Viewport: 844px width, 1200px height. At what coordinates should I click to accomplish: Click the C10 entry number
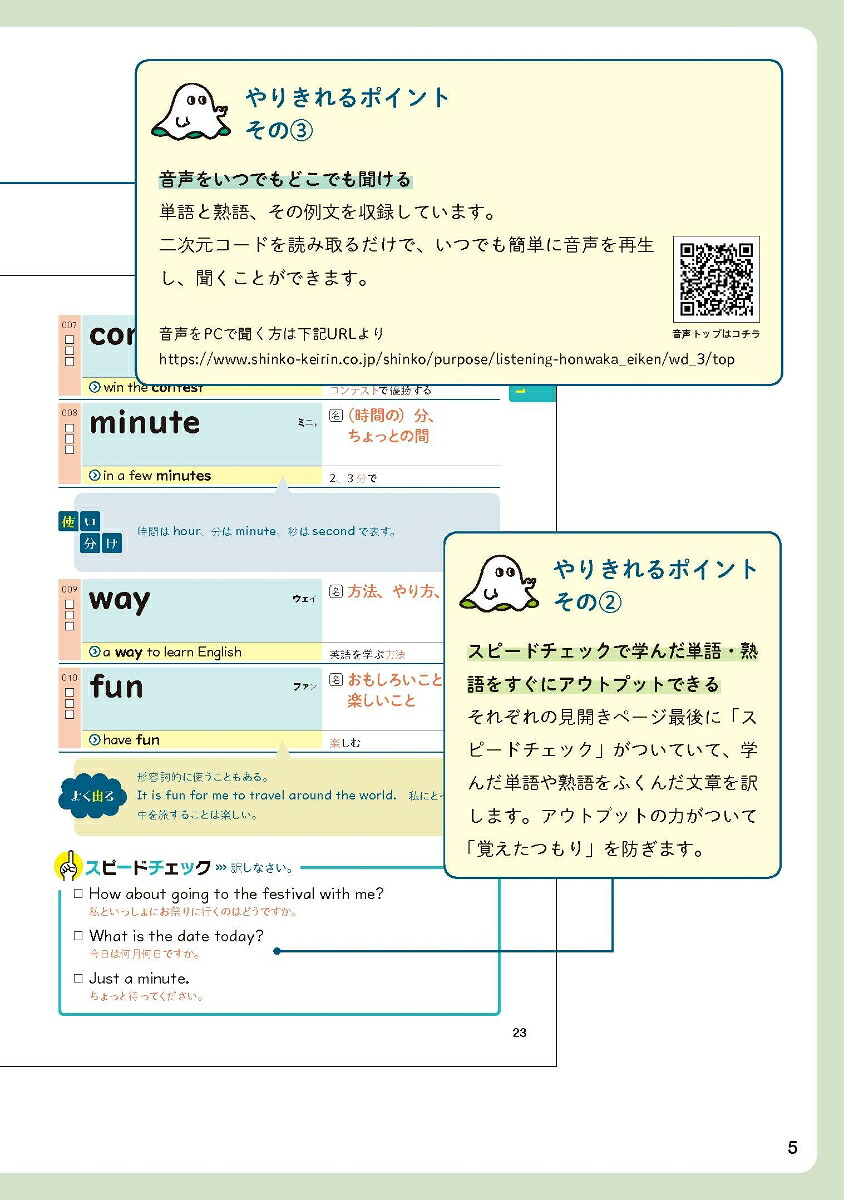click(x=69, y=677)
